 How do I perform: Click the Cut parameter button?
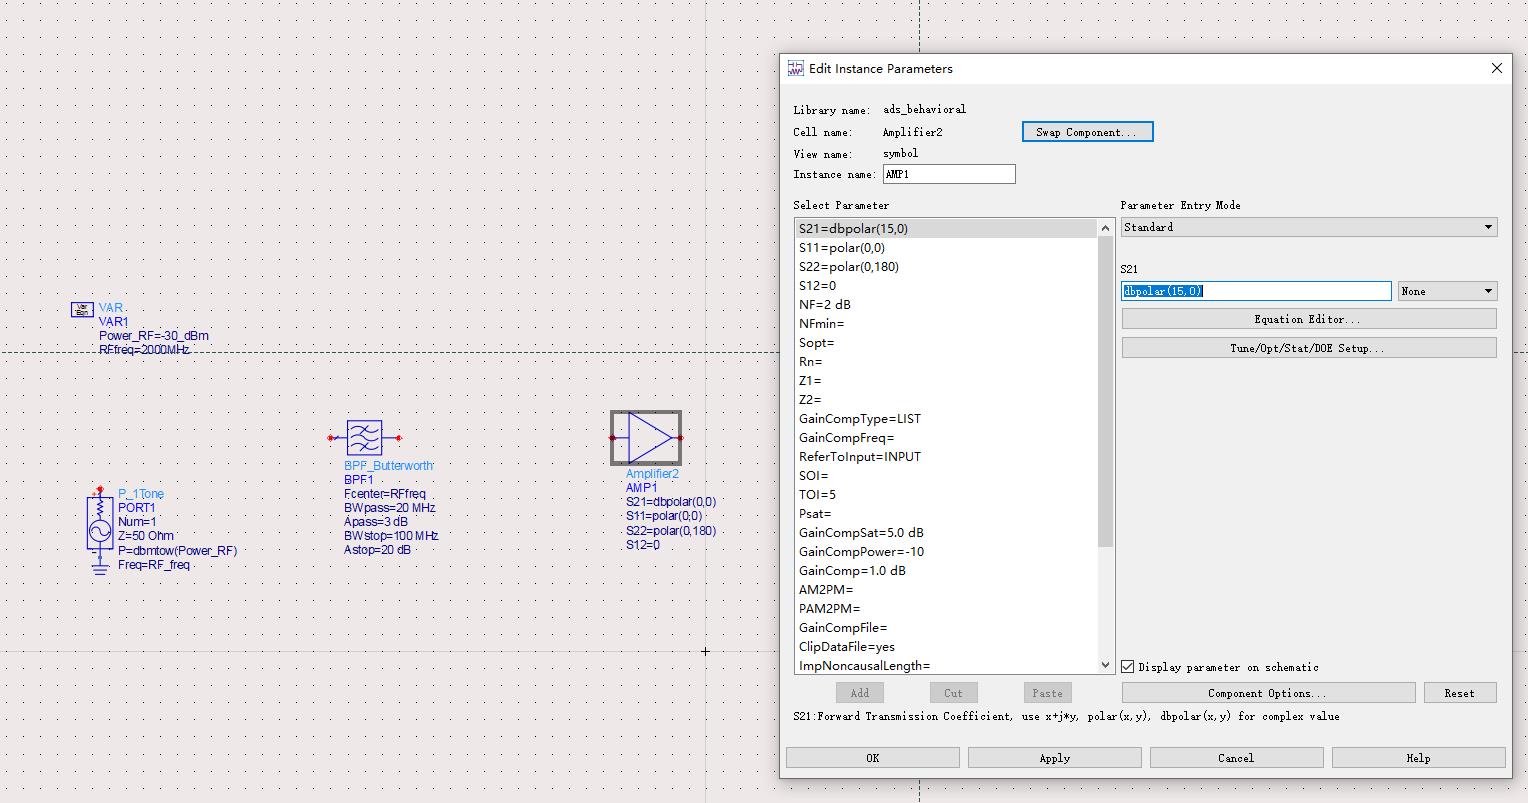tap(953, 693)
